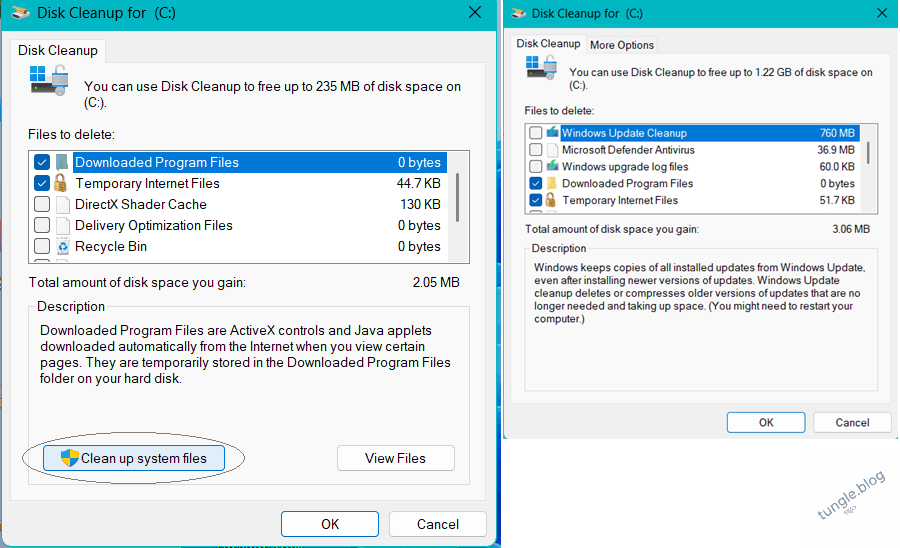Click OK in right Disk Cleanup window

click(x=766, y=422)
